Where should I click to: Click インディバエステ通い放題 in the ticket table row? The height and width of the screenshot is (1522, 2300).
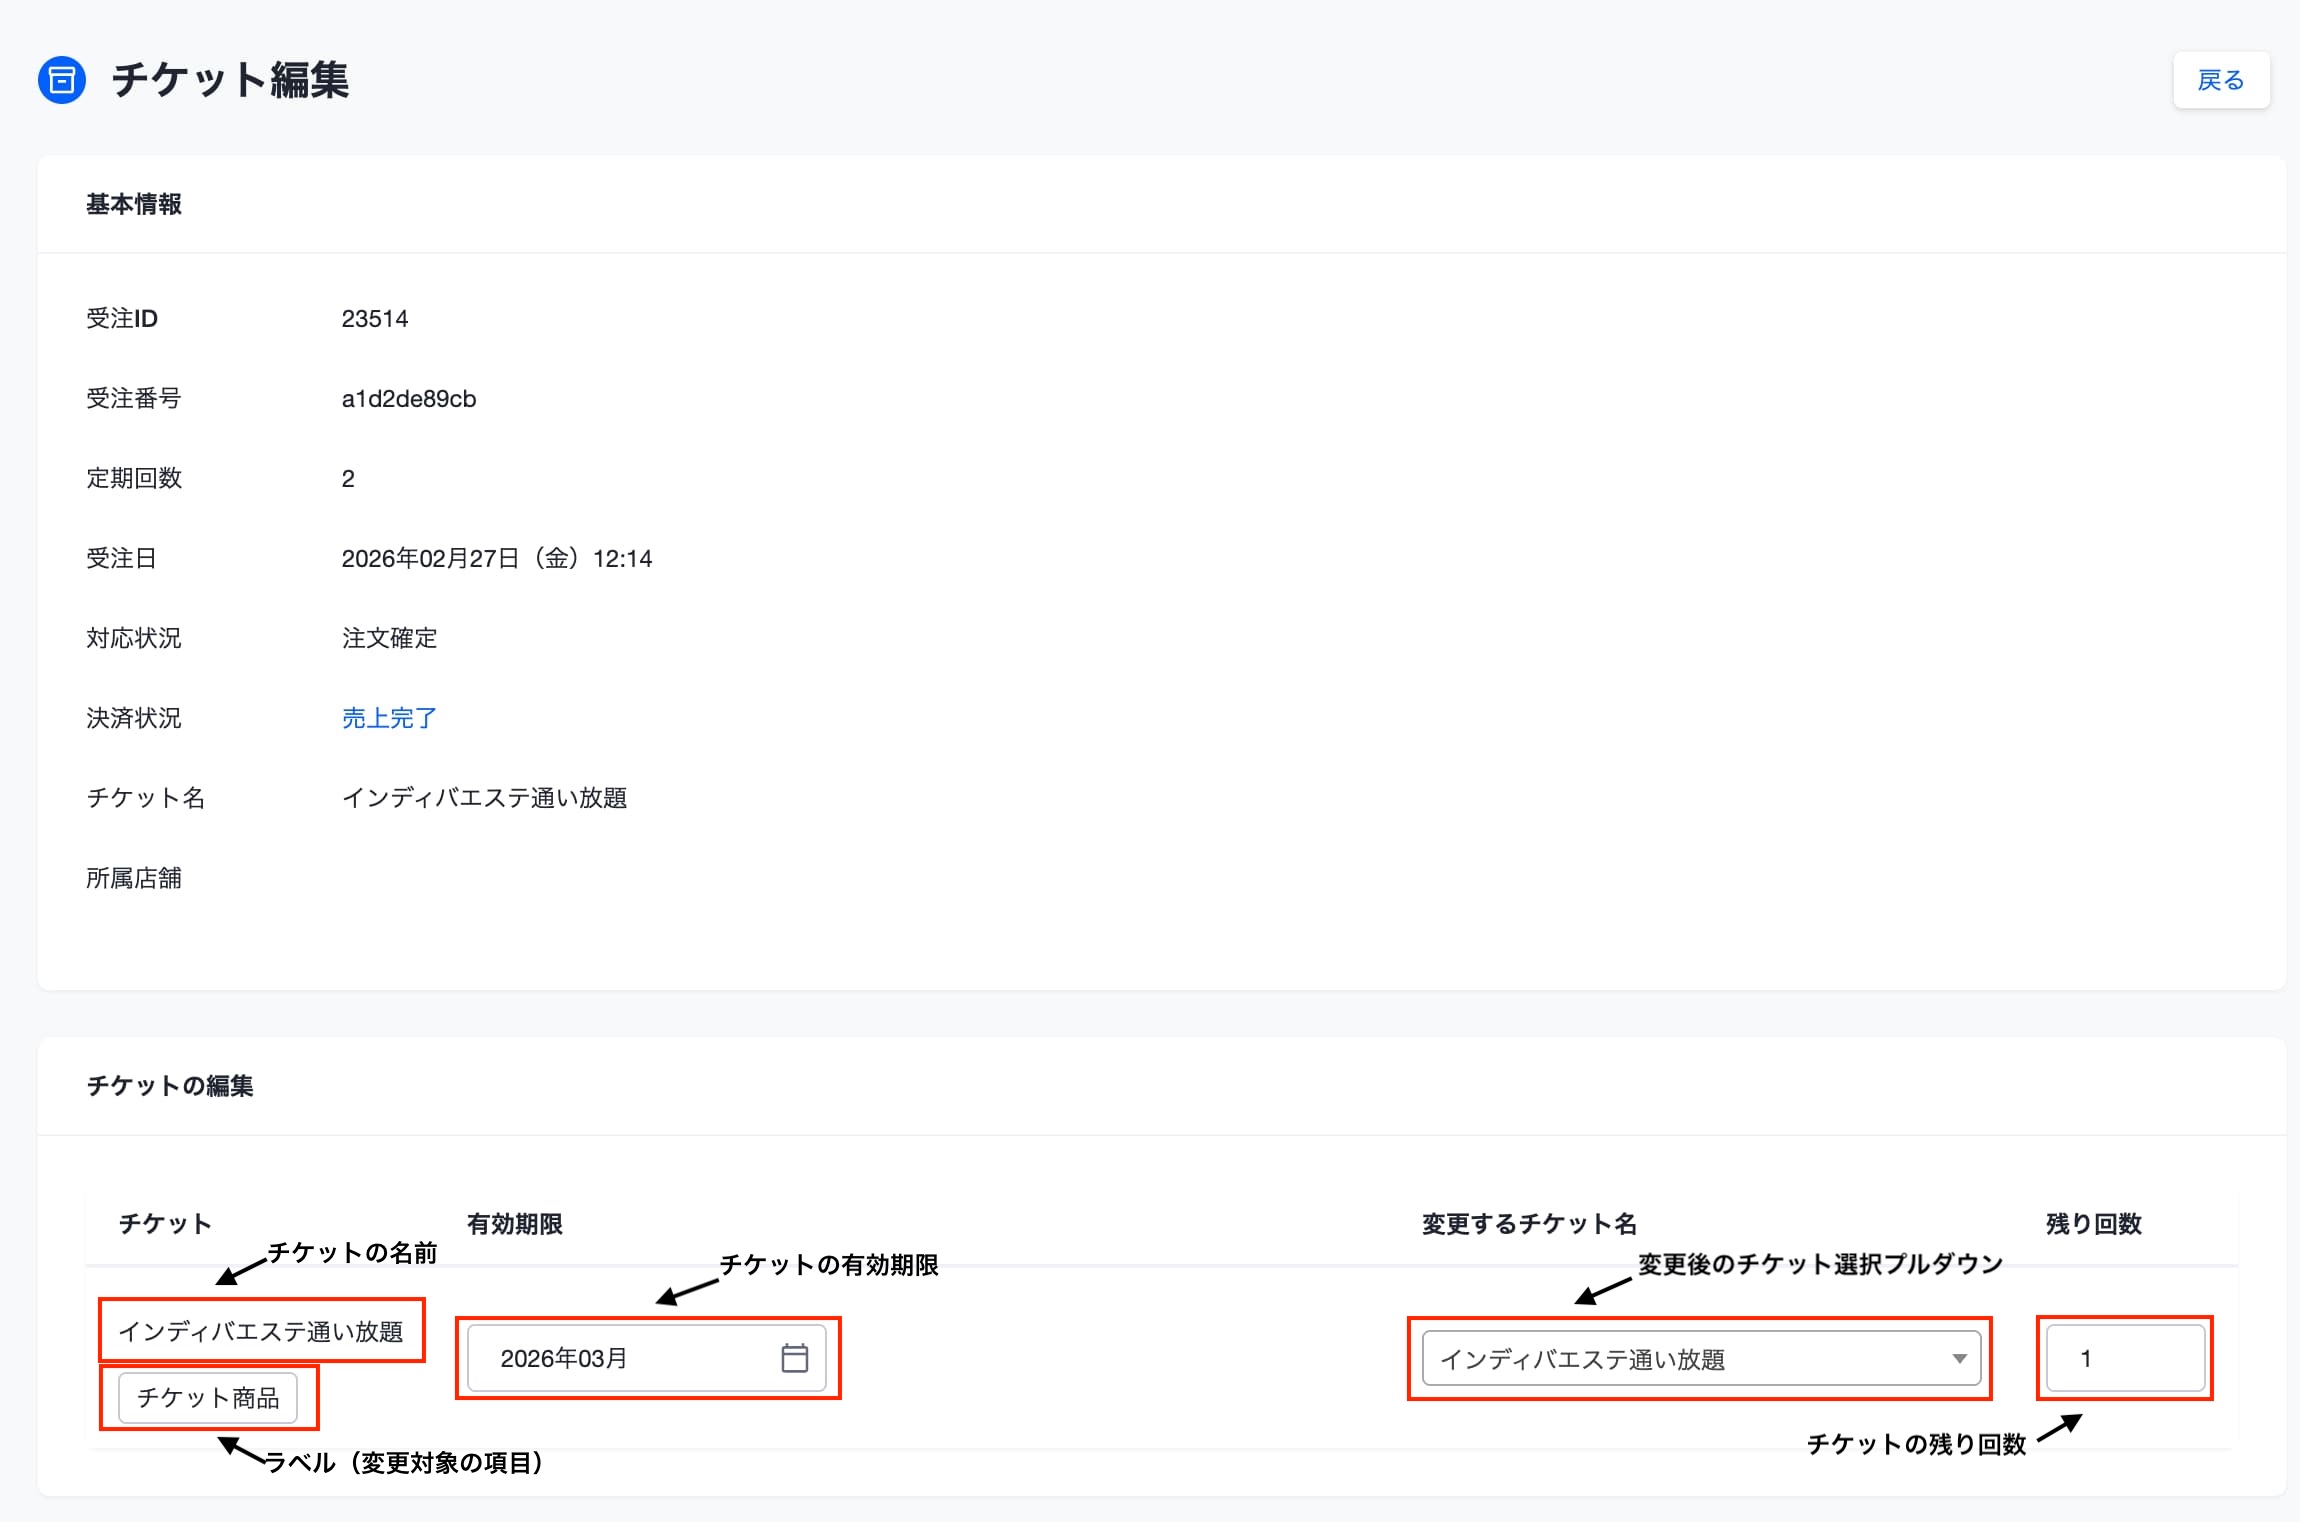coord(261,1331)
